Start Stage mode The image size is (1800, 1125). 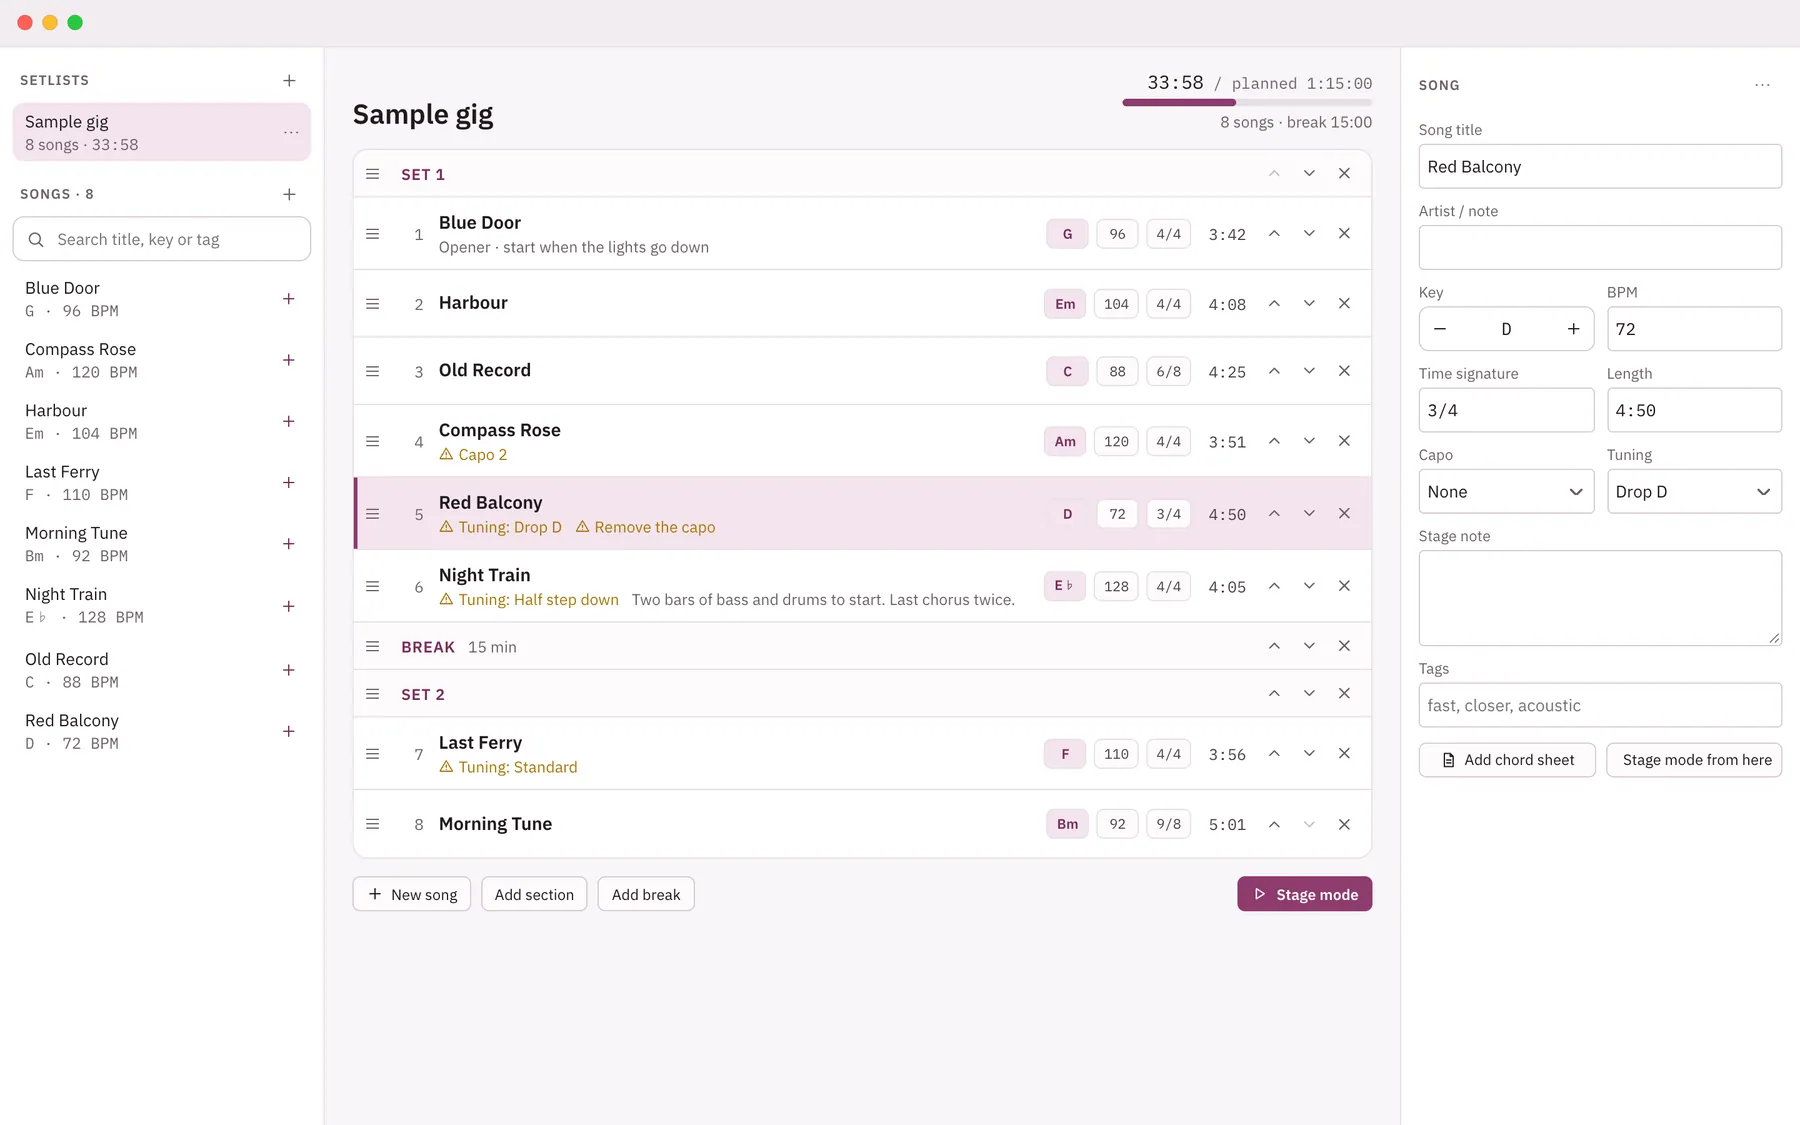click(1304, 894)
